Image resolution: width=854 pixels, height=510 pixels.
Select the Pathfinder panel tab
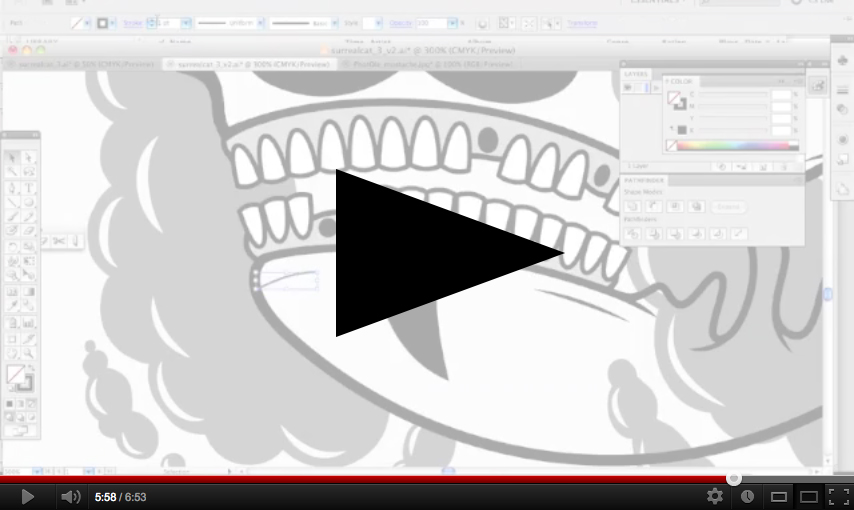pyautogui.click(x=644, y=180)
